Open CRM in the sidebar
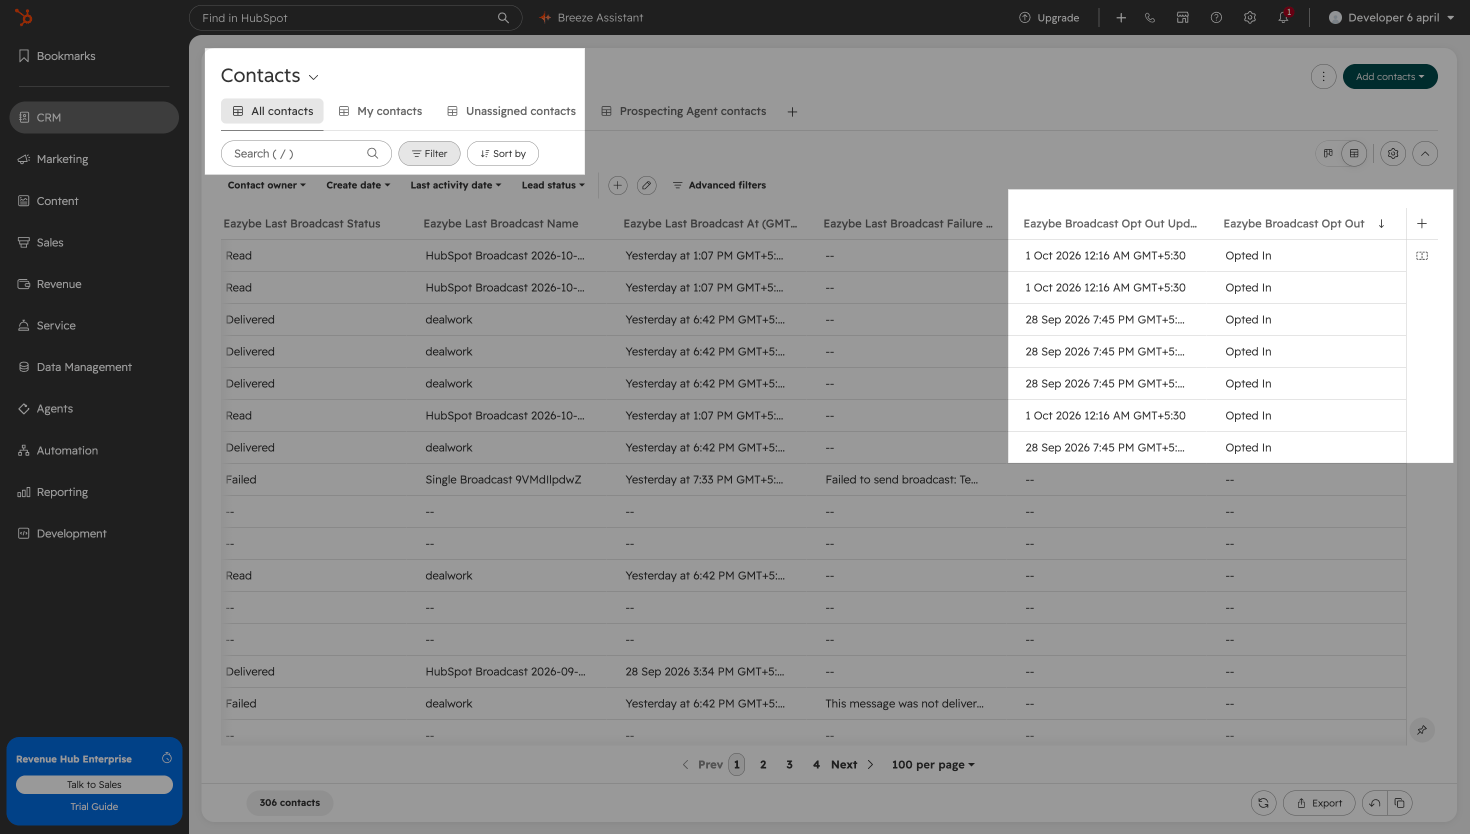Viewport: 1470px width, 834px height. point(94,118)
